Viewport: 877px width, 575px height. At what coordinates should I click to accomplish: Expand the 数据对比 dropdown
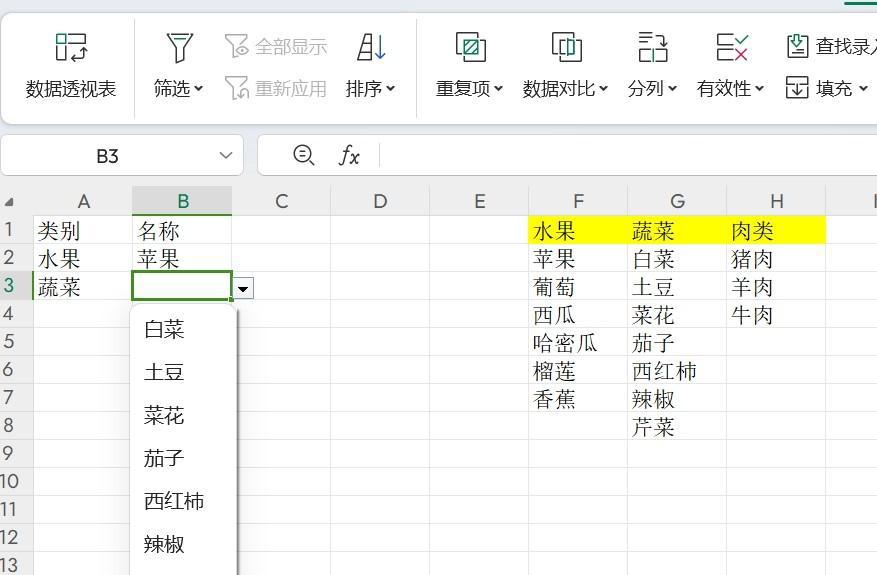point(603,88)
